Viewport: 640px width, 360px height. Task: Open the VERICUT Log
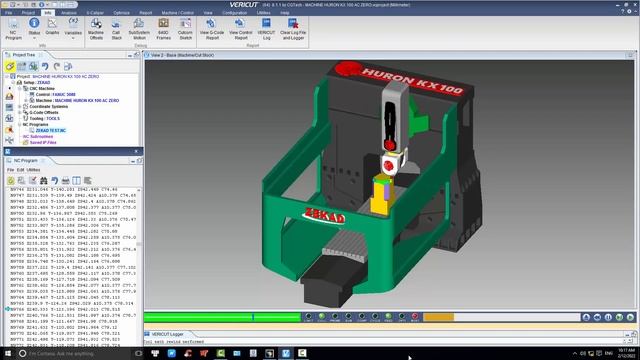266,29
